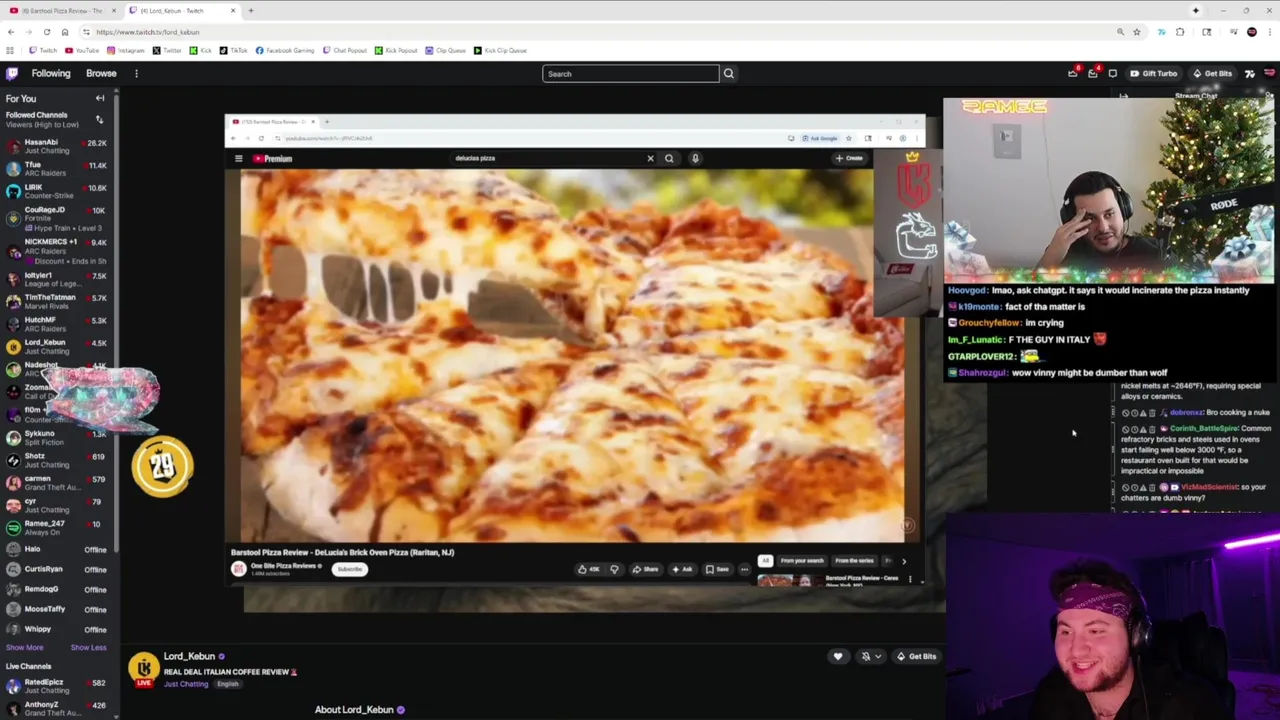Open the Chrome profile avatar
Image resolution: width=1280 pixels, height=720 pixels.
point(1252,32)
